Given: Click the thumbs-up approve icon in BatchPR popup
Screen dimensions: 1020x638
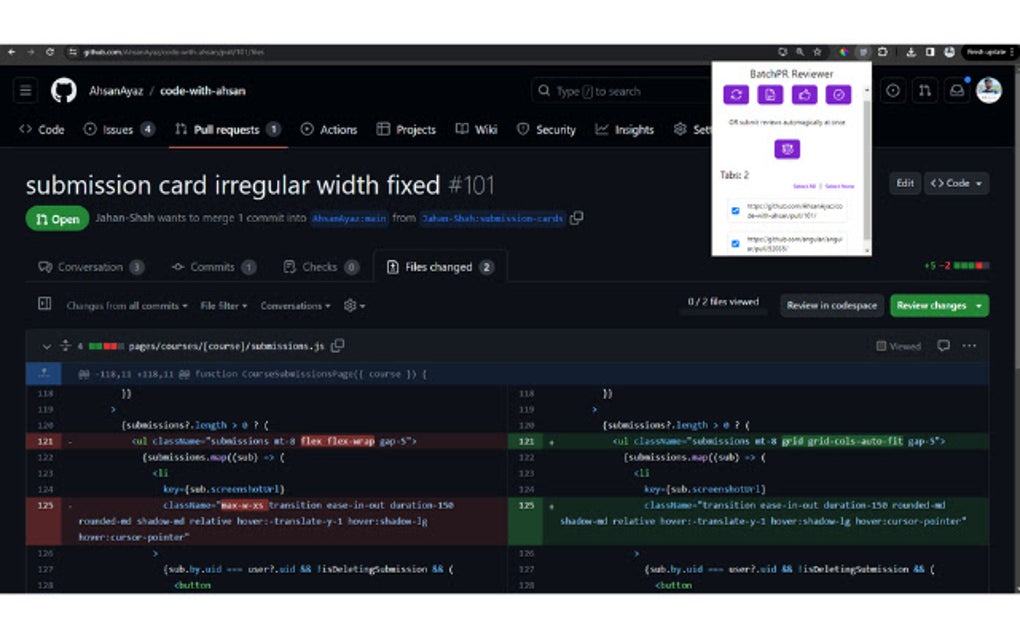Looking at the screenshot, I should (x=806, y=94).
